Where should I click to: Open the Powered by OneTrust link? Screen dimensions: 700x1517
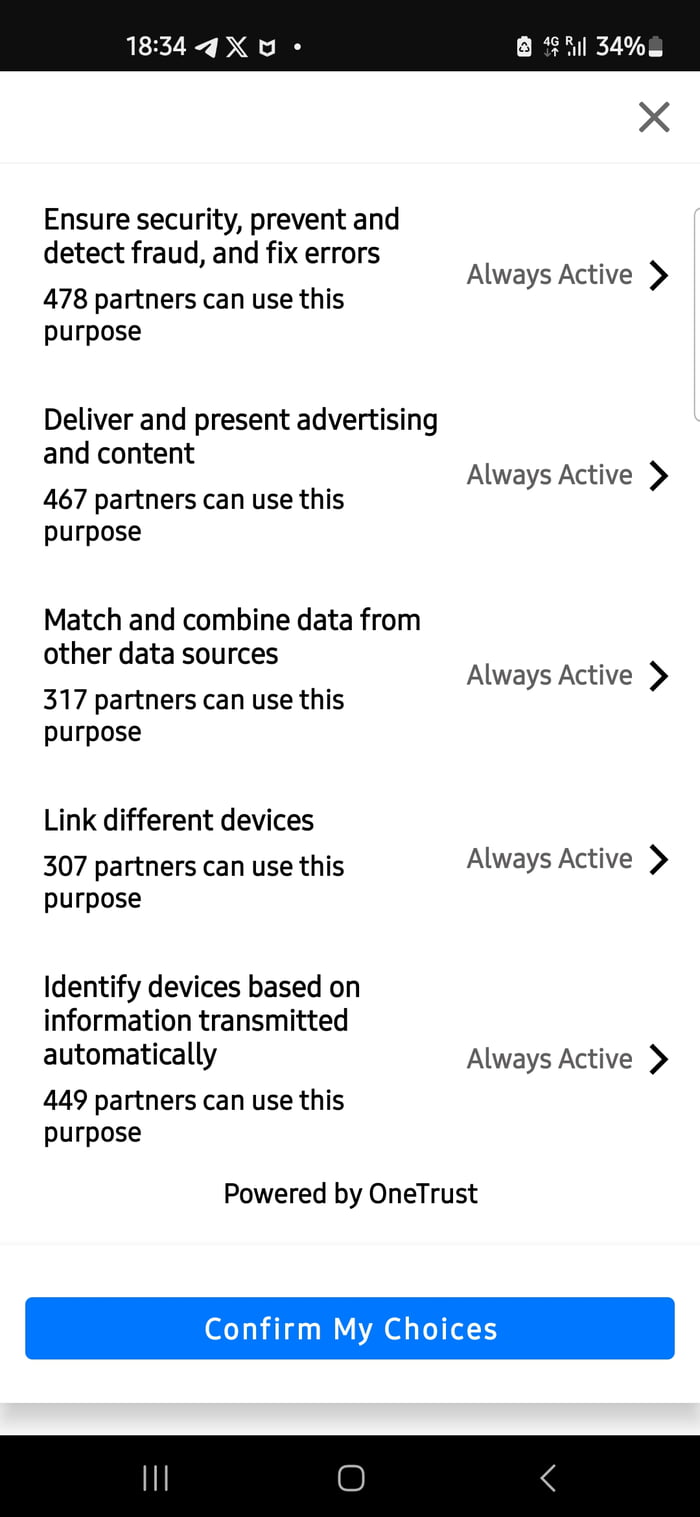(350, 1193)
